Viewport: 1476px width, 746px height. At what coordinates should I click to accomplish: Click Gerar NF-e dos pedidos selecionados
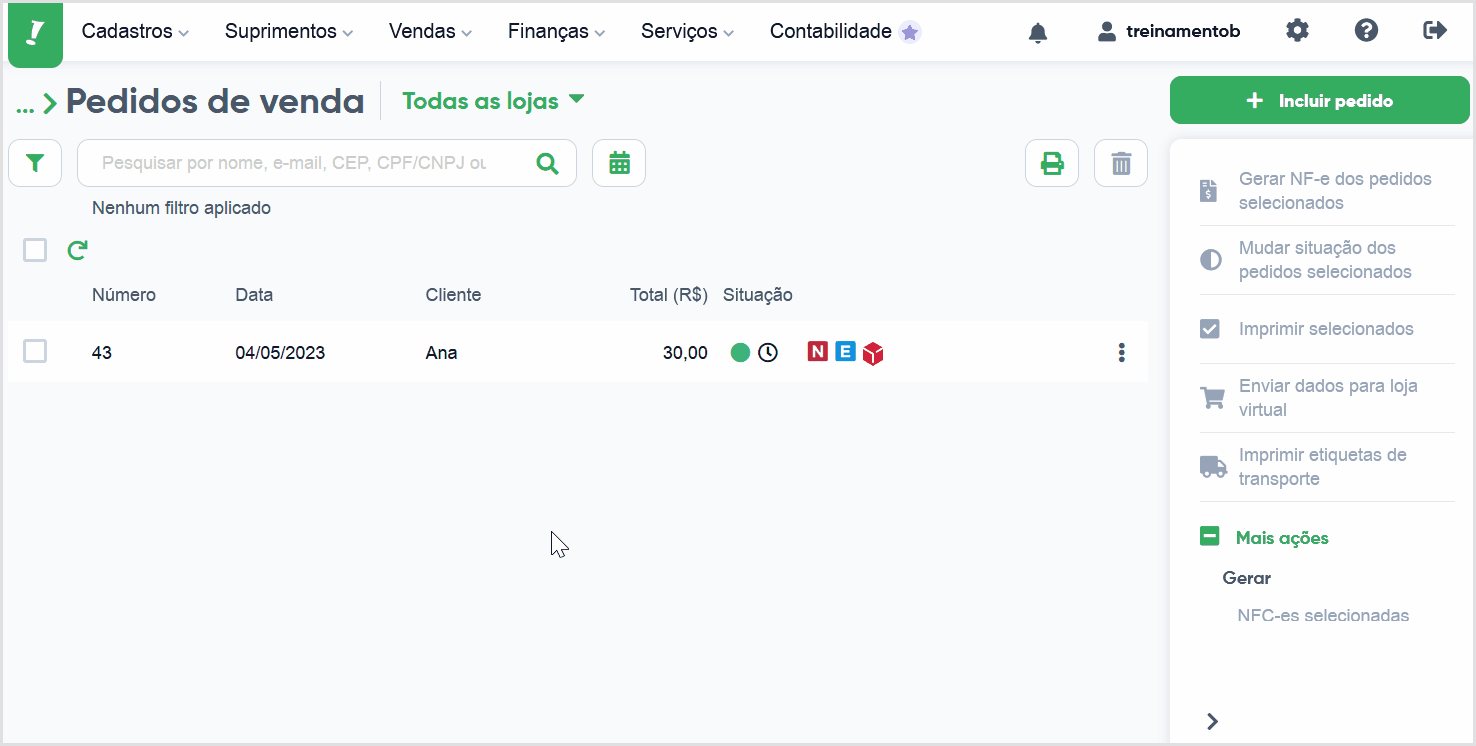pos(1335,191)
